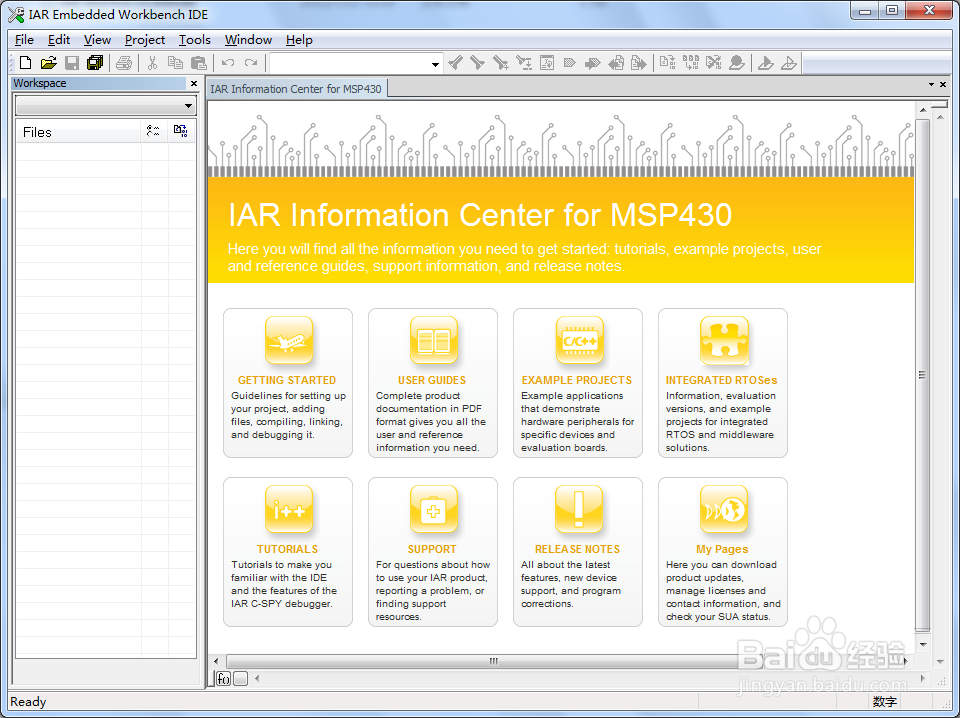The height and width of the screenshot is (718, 960).
Task: Click the Redo arrow icon
Action: tap(251, 62)
